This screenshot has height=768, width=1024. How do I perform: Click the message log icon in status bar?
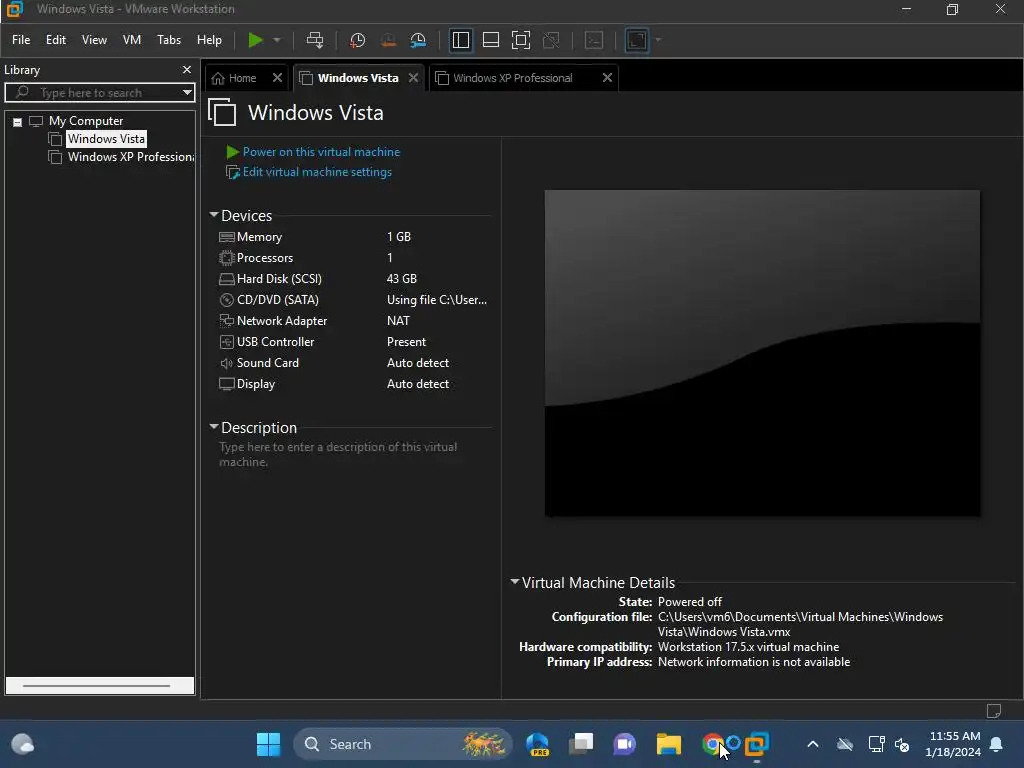pos(993,711)
